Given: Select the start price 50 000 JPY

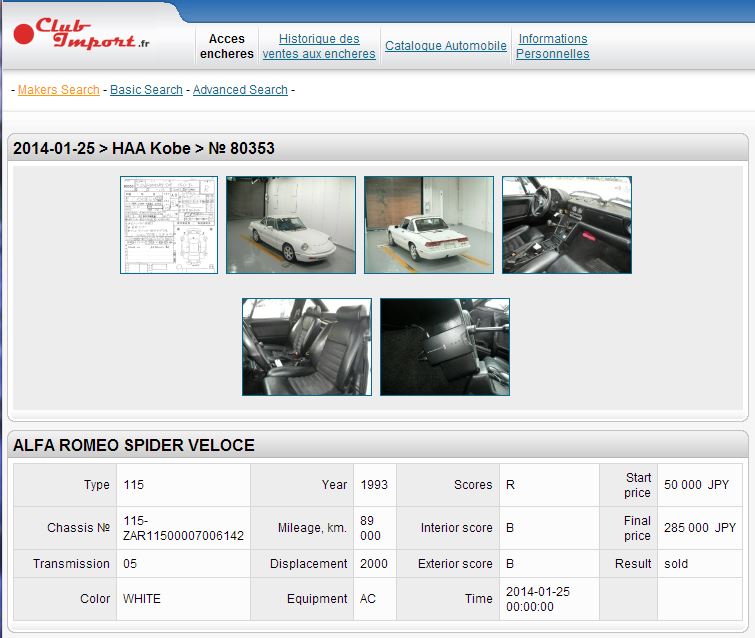Looking at the screenshot, I should point(696,485).
